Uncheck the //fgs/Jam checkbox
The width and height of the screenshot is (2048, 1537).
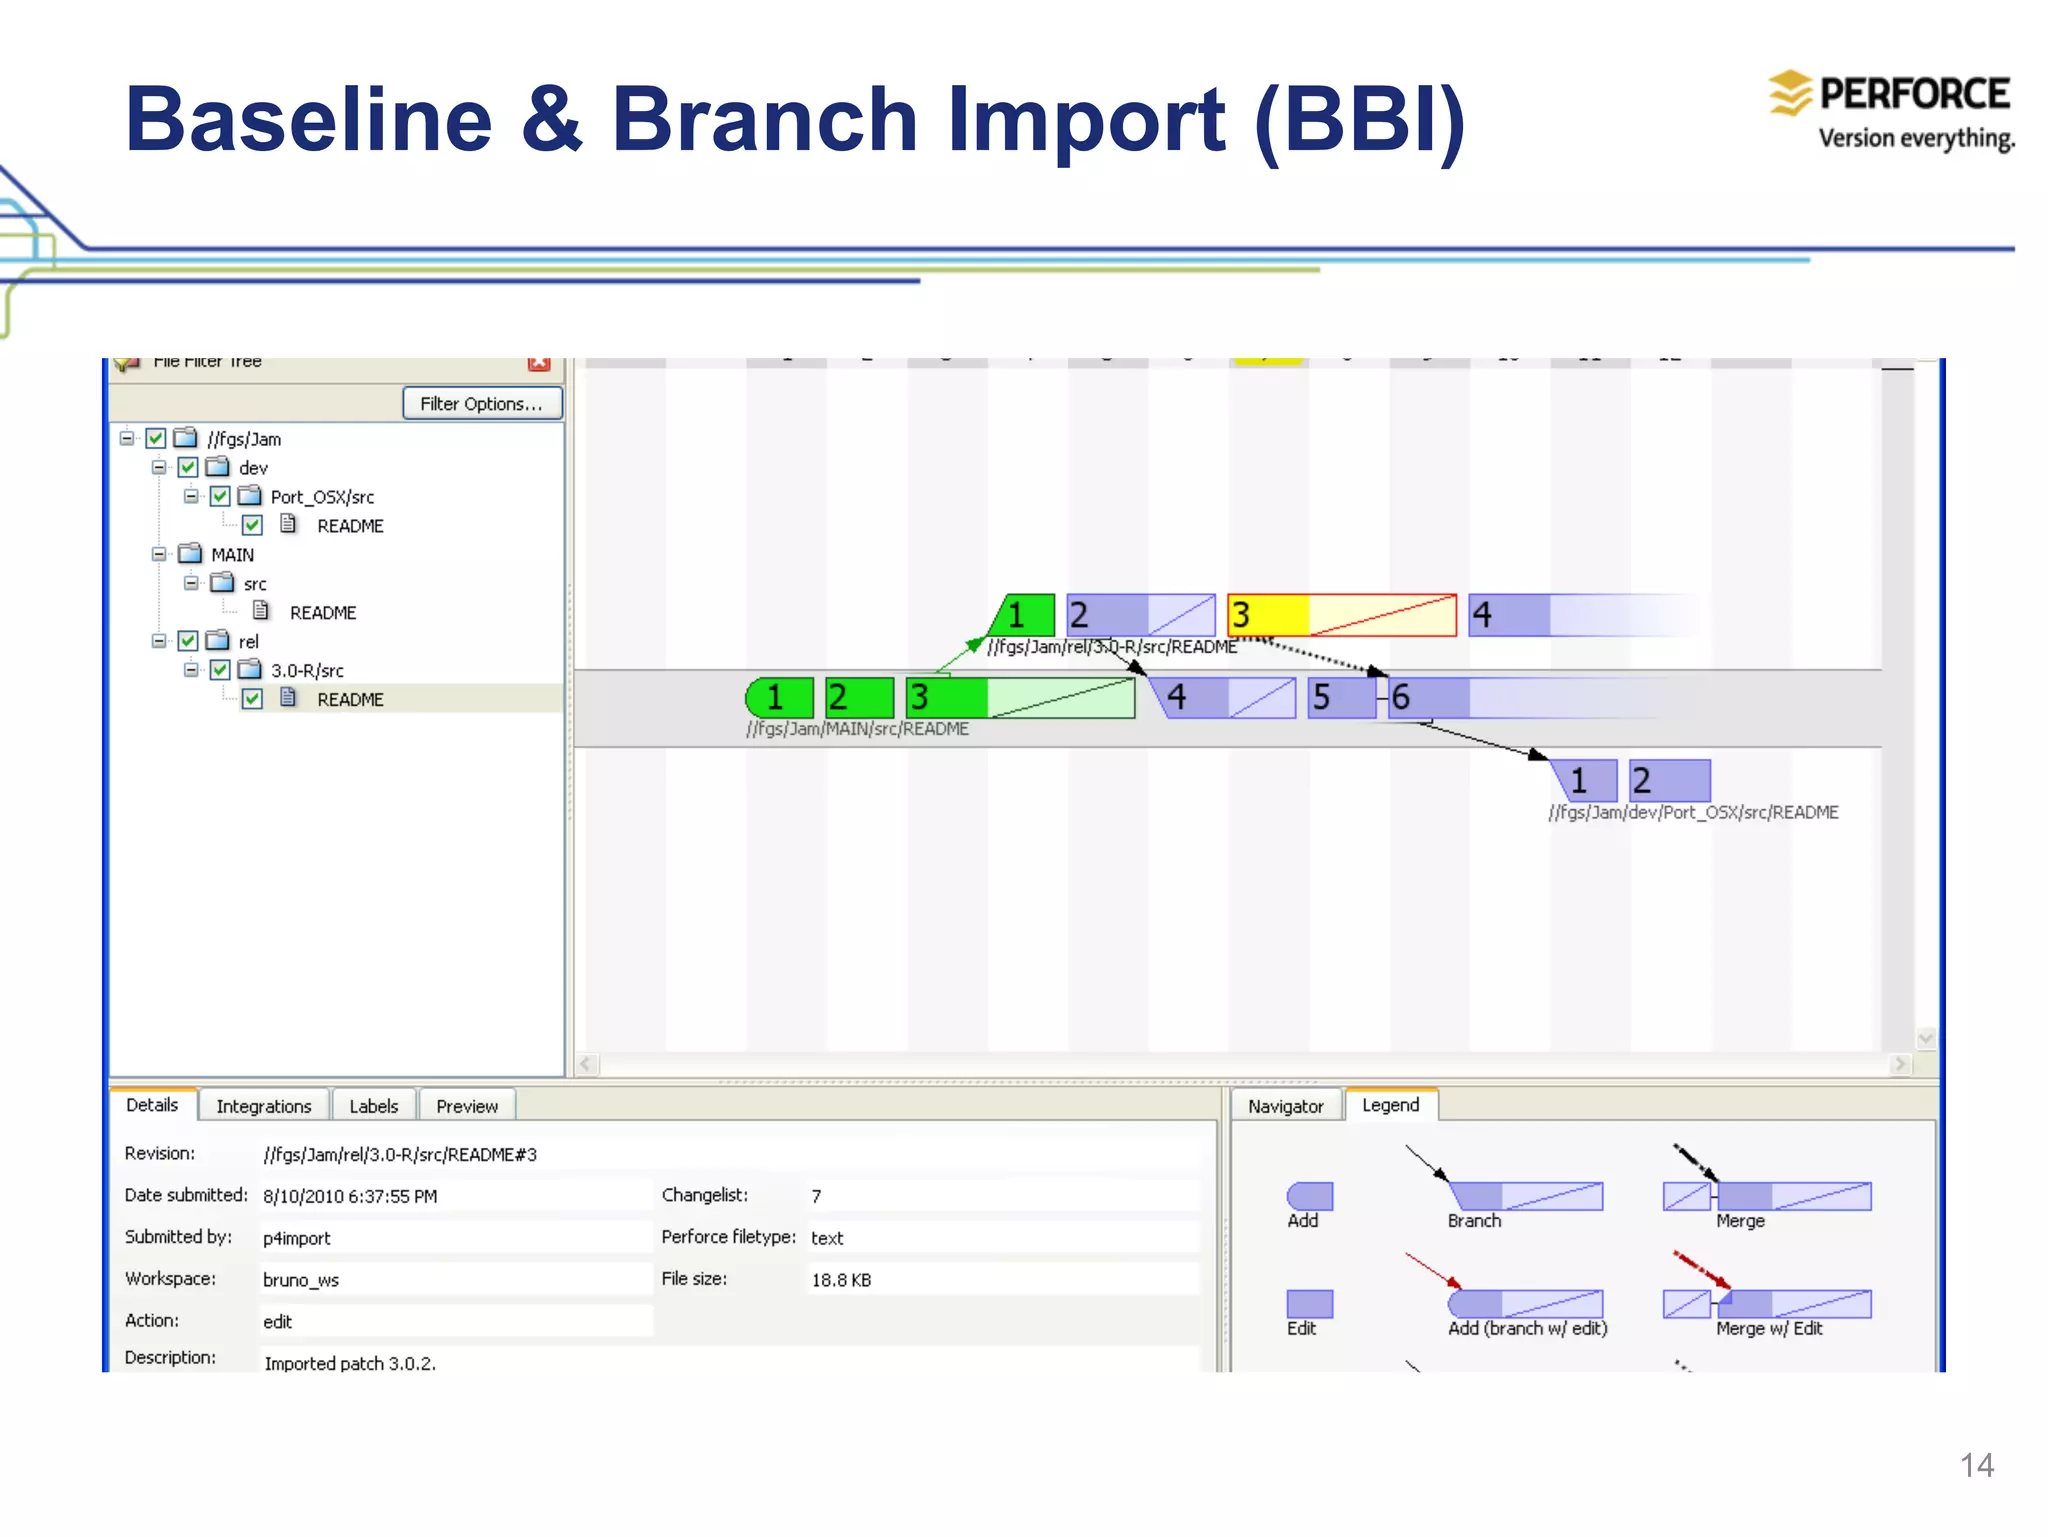pyautogui.click(x=155, y=438)
